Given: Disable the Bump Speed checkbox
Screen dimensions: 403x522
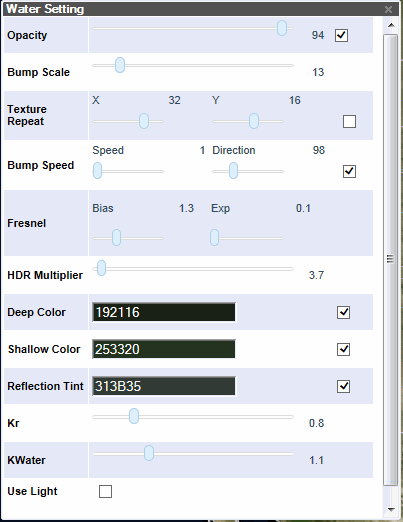Looking at the screenshot, I should click(349, 171).
